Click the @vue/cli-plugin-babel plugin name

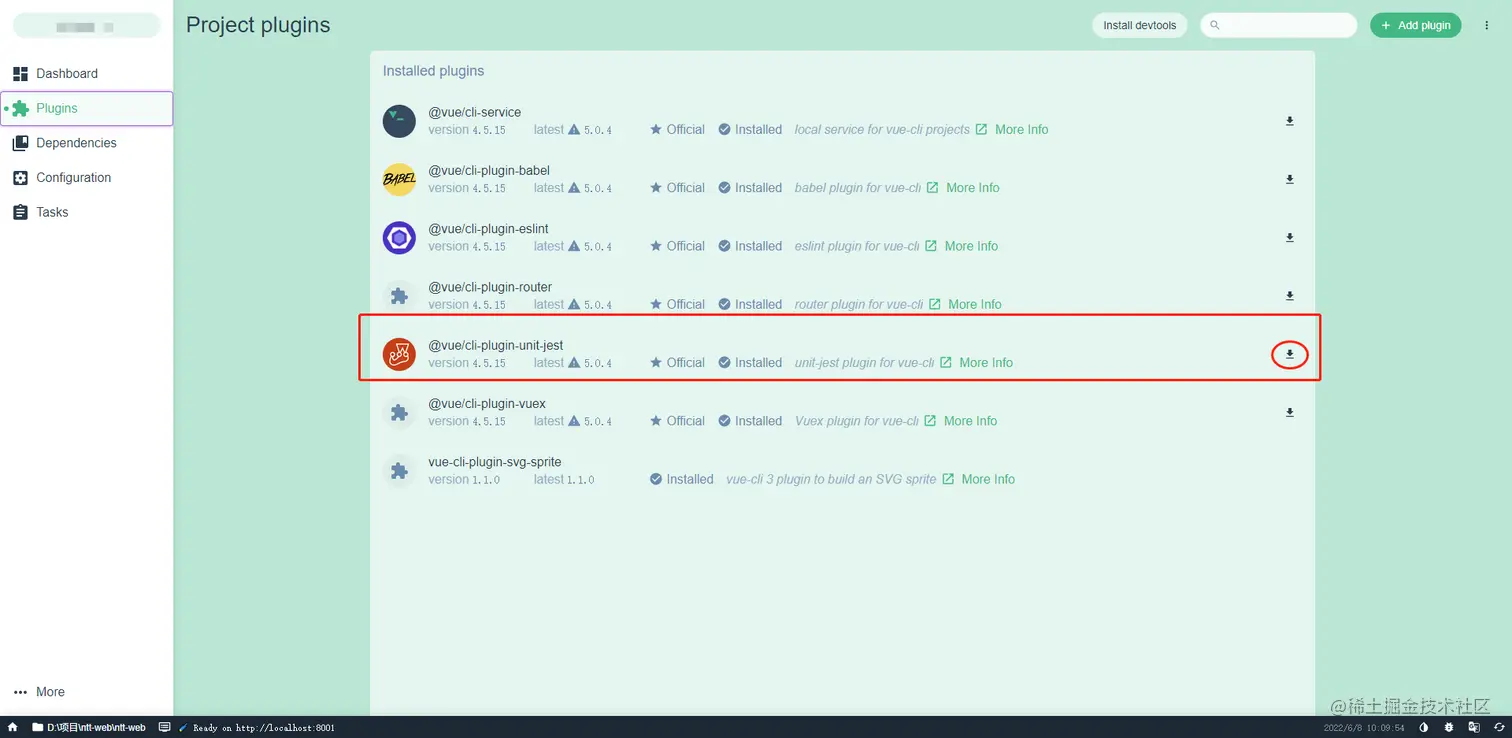[x=489, y=171]
